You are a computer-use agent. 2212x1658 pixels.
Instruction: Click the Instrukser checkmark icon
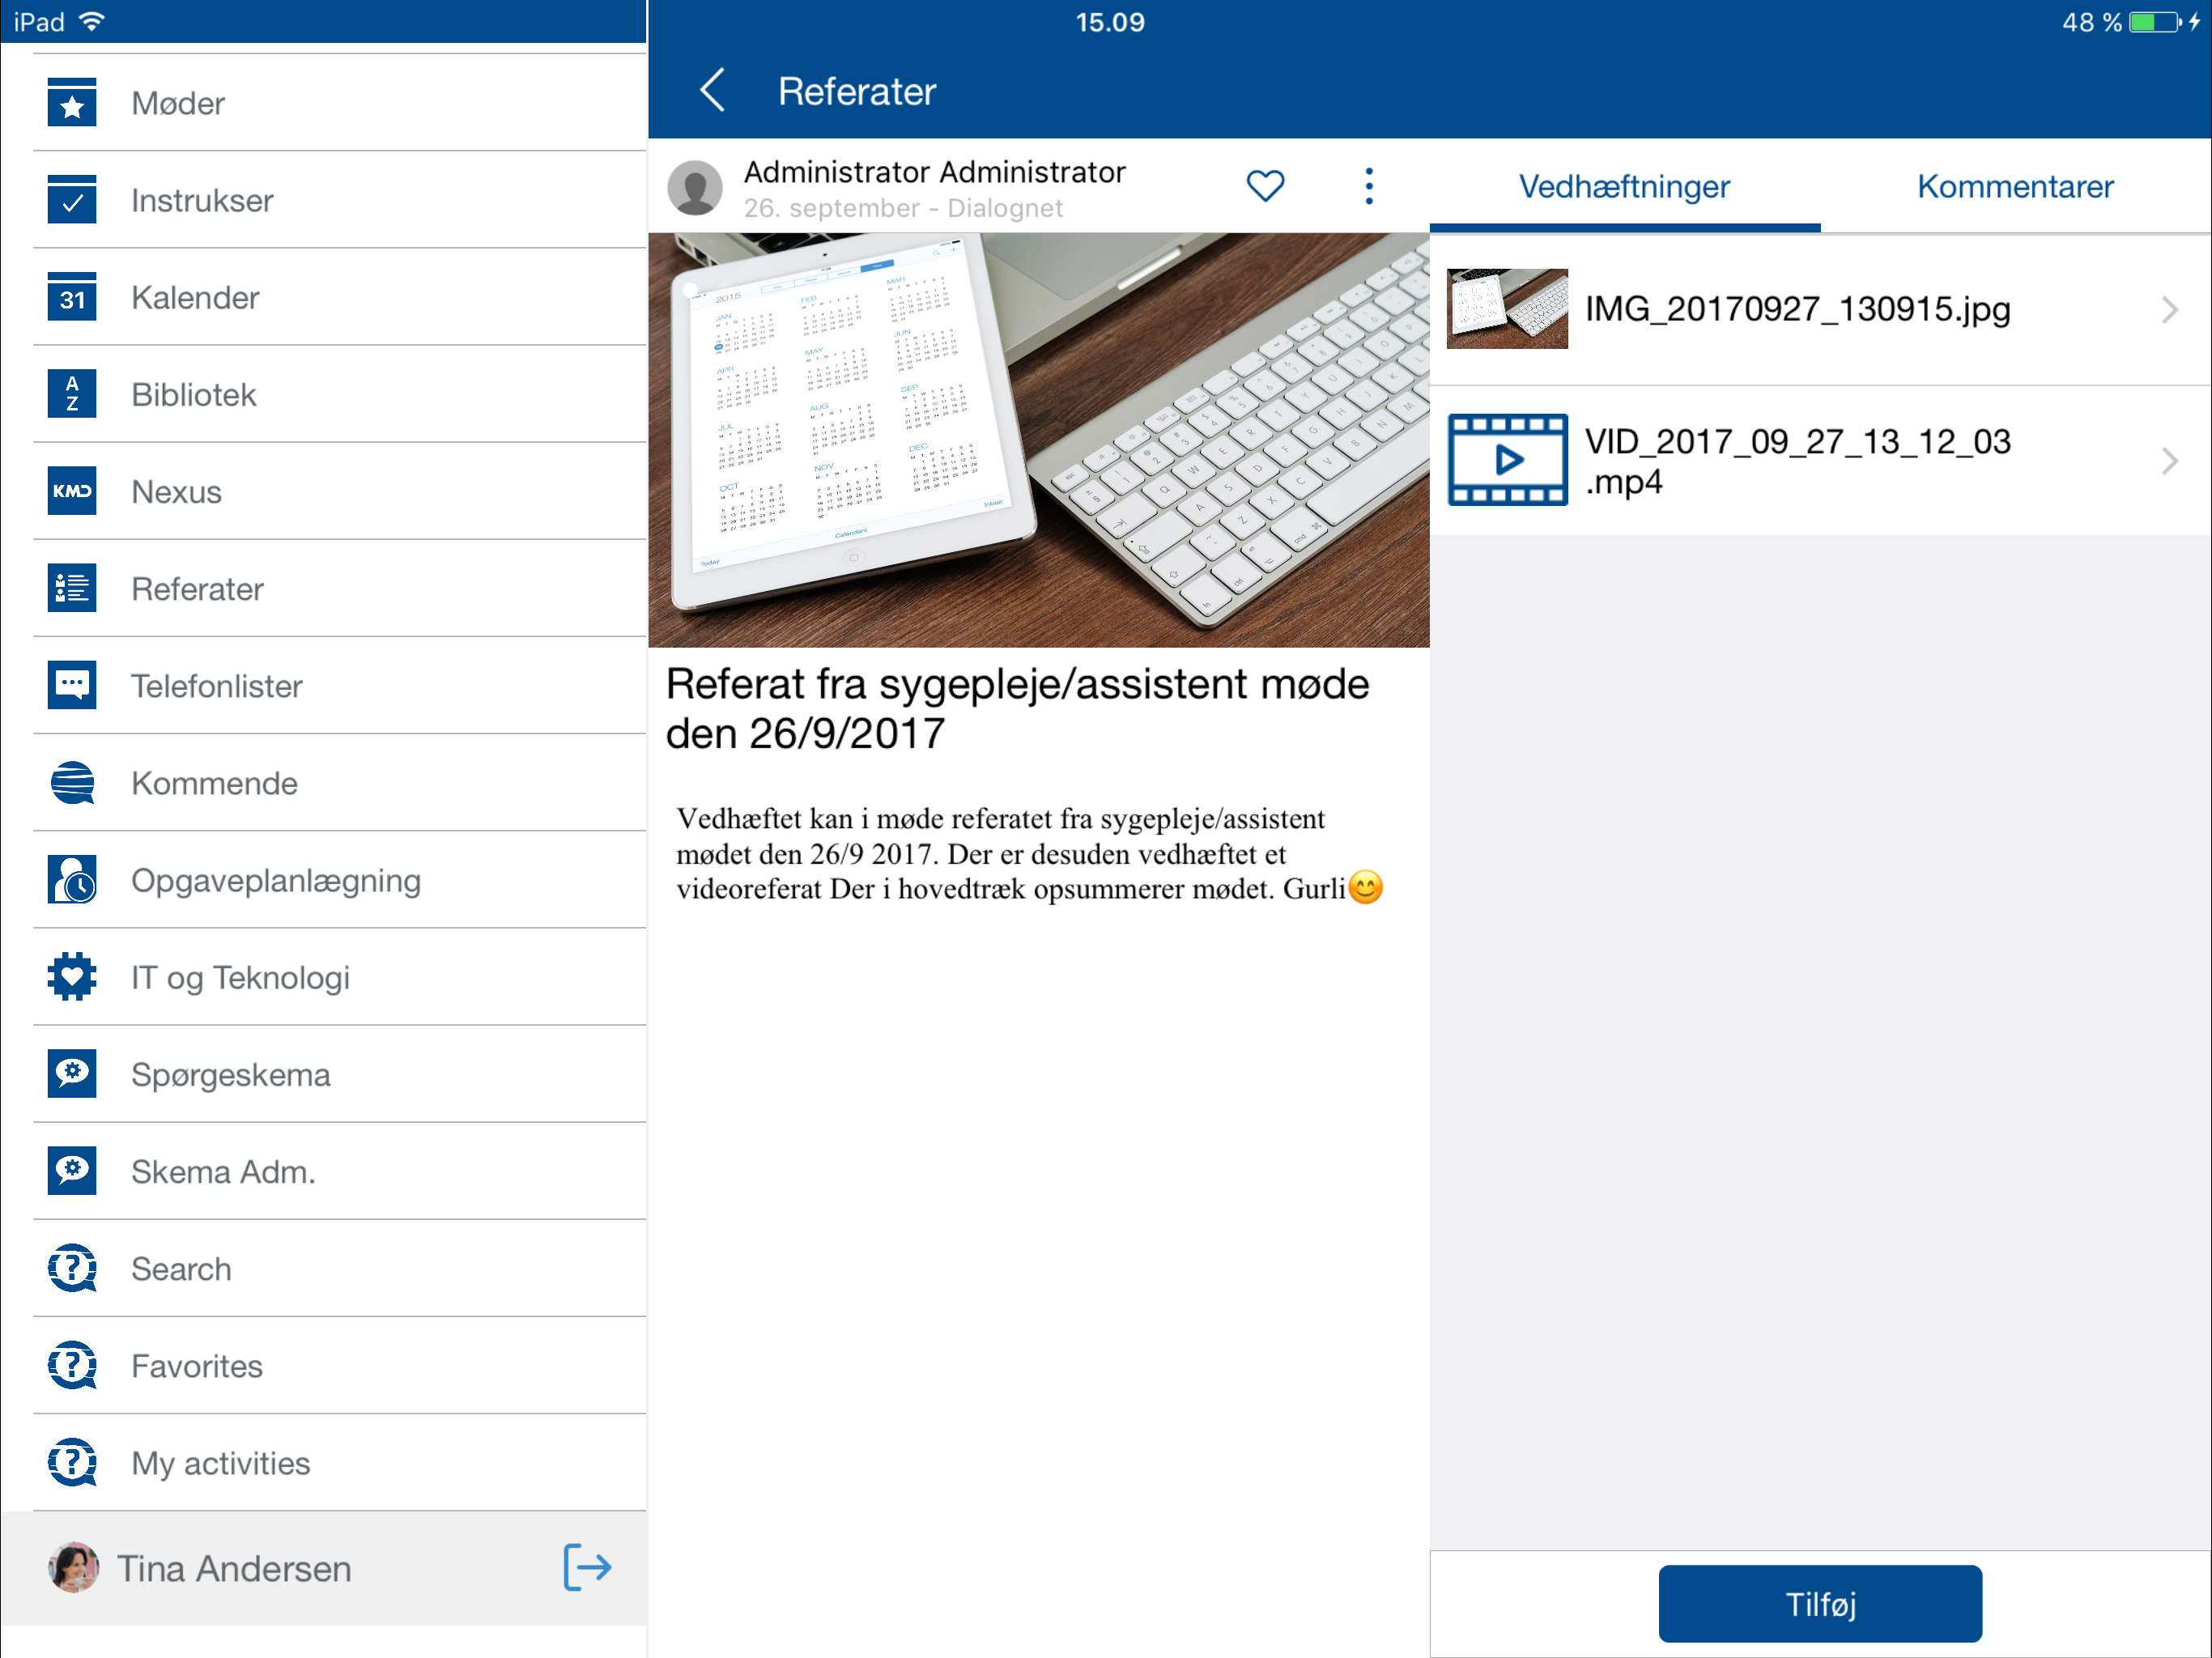click(72, 200)
